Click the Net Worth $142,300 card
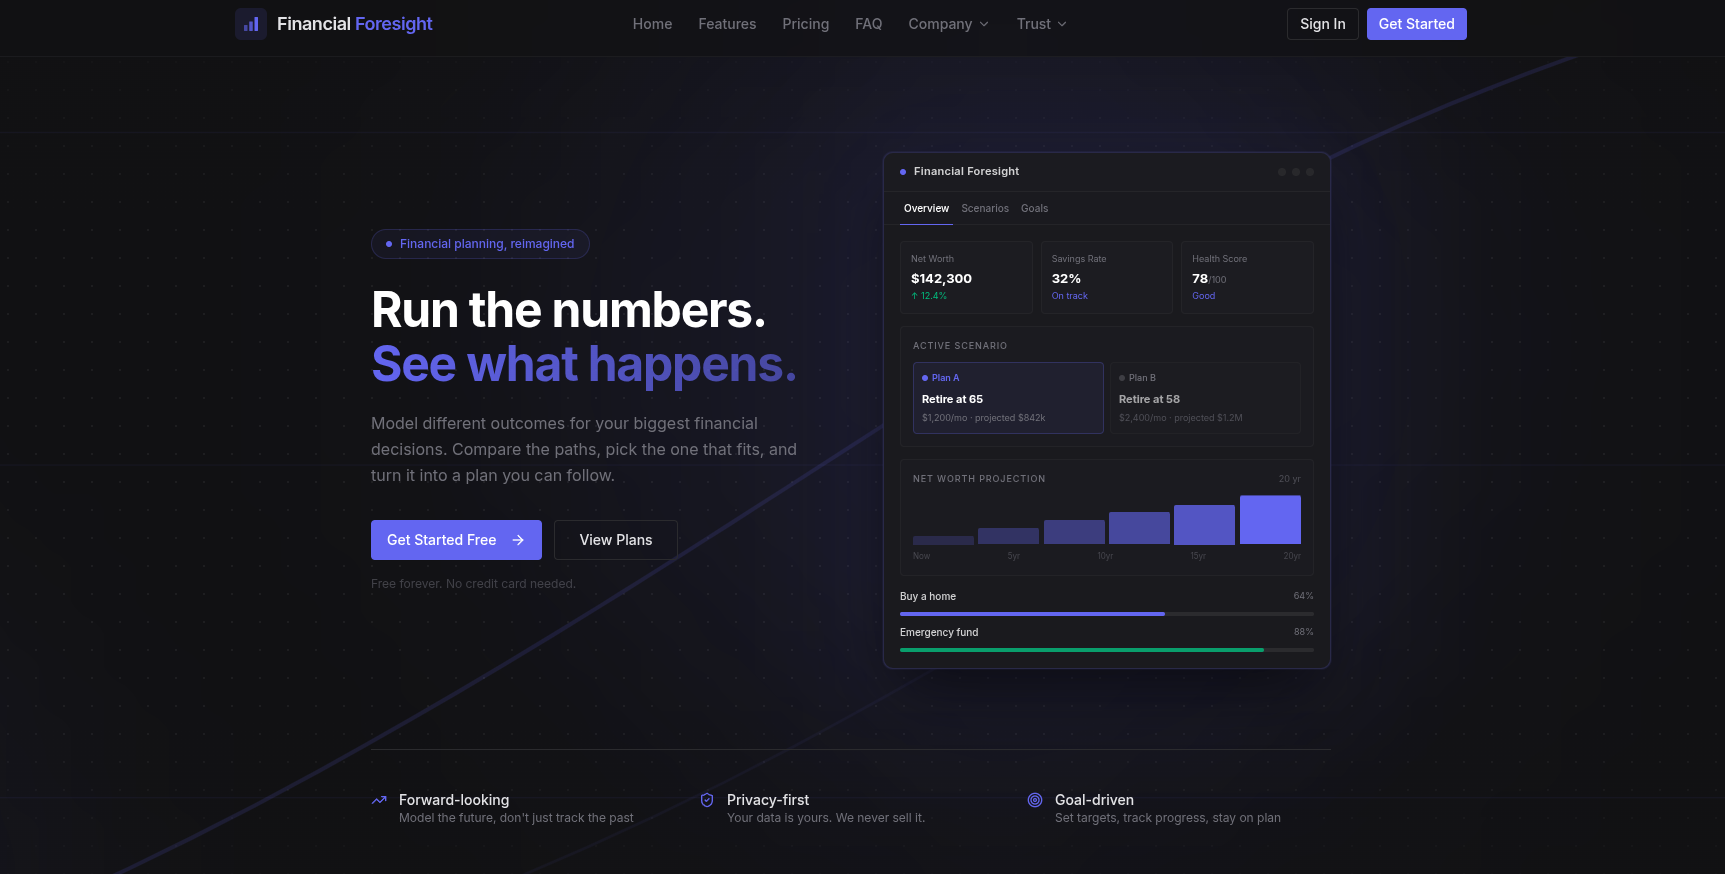1725x874 pixels. click(966, 278)
